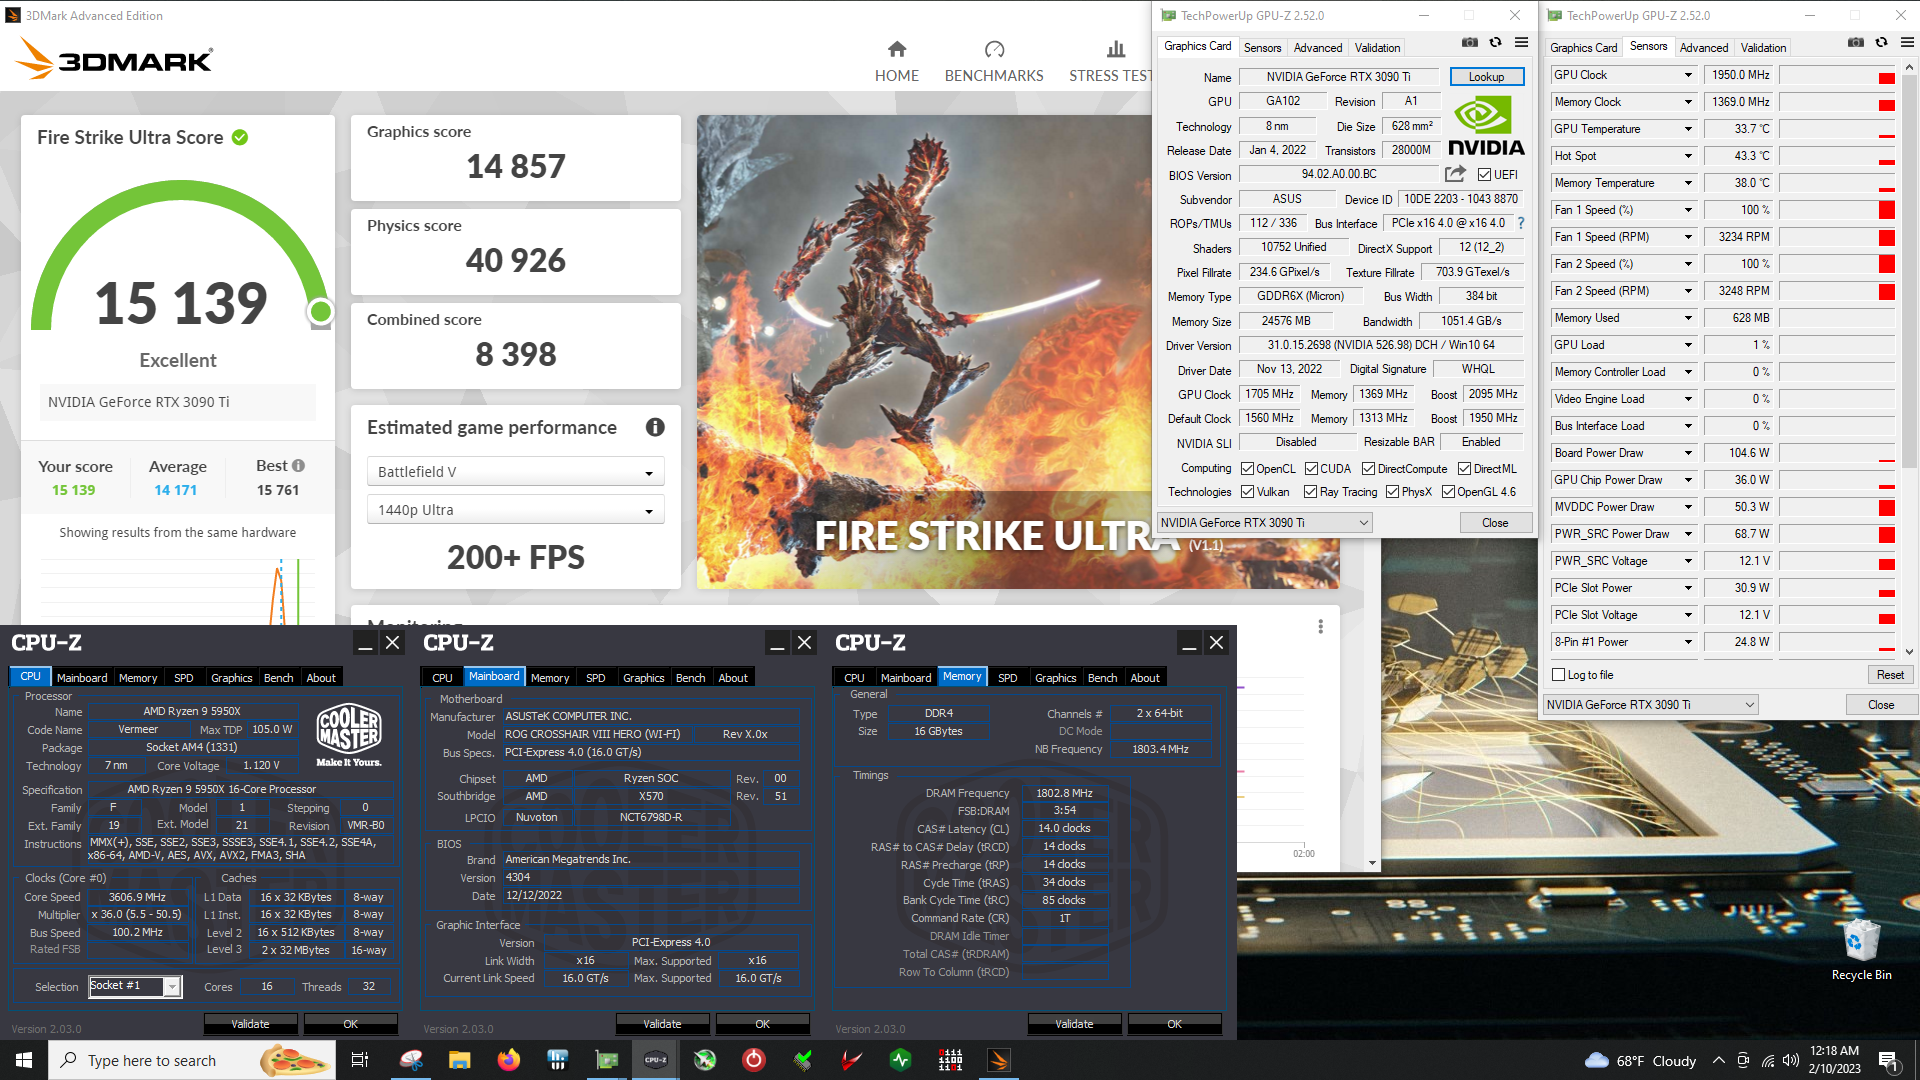The image size is (1920, 1080).
Task: Click the GPU-Z Sensors vertical scrollbar
Action: [1909, 360]
